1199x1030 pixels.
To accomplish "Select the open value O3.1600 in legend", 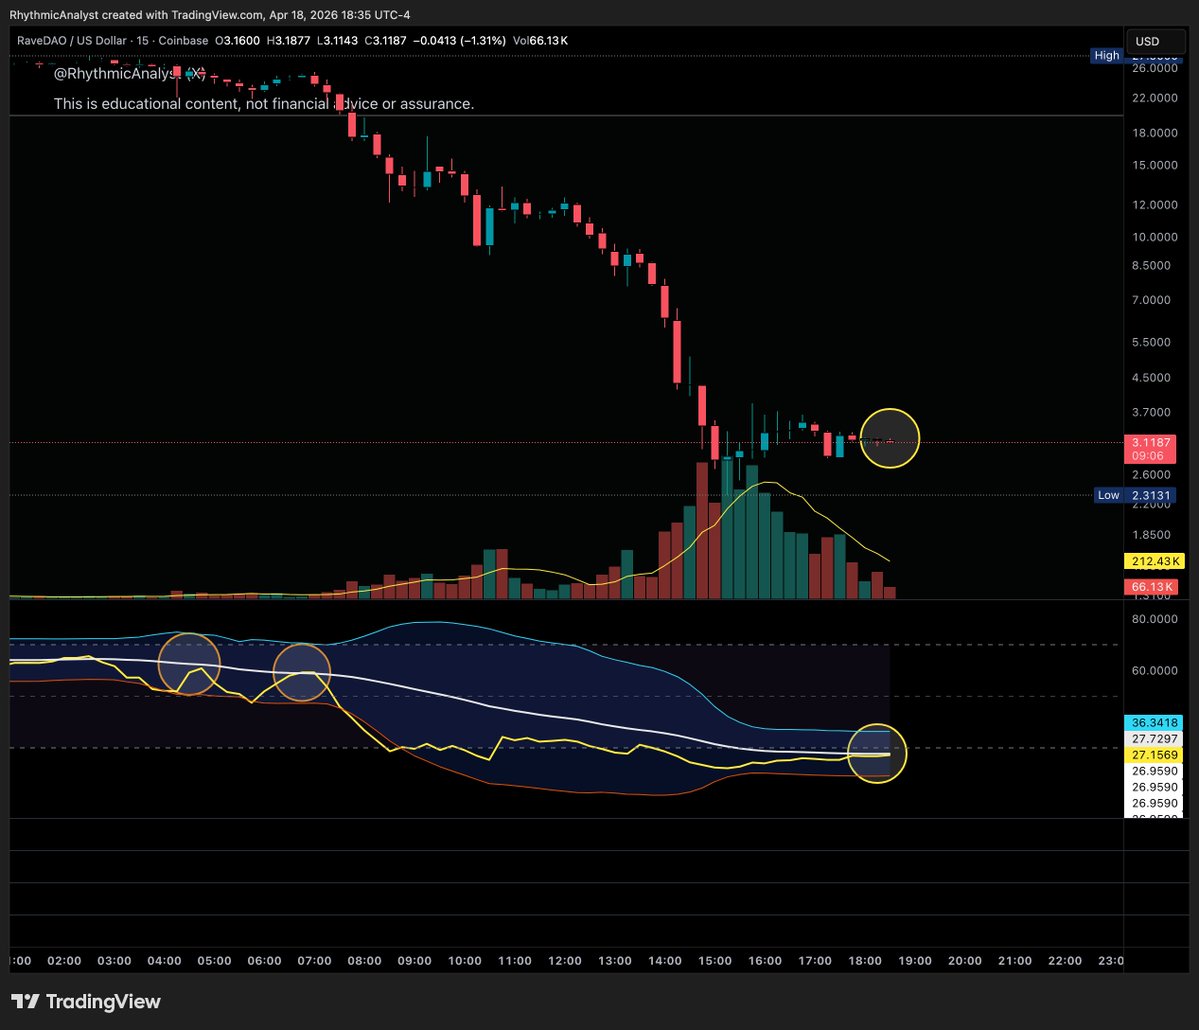I will (x=237, y=41).
